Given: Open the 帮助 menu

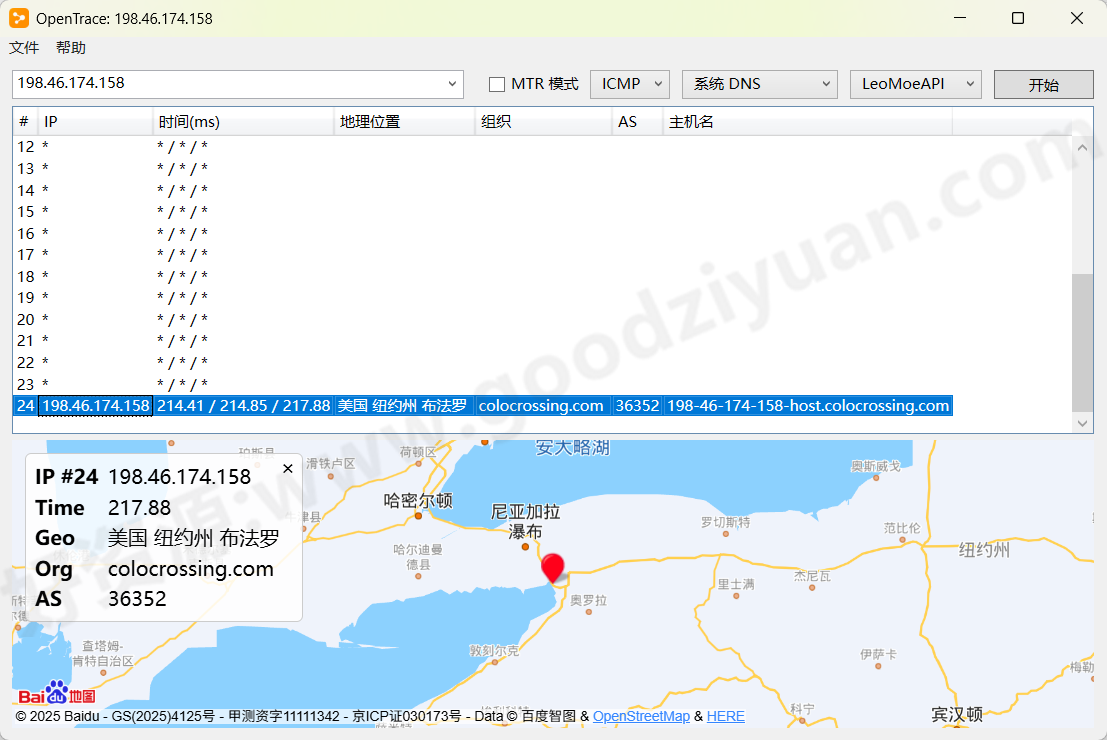Looking at the screenshot, I should 70,47.
